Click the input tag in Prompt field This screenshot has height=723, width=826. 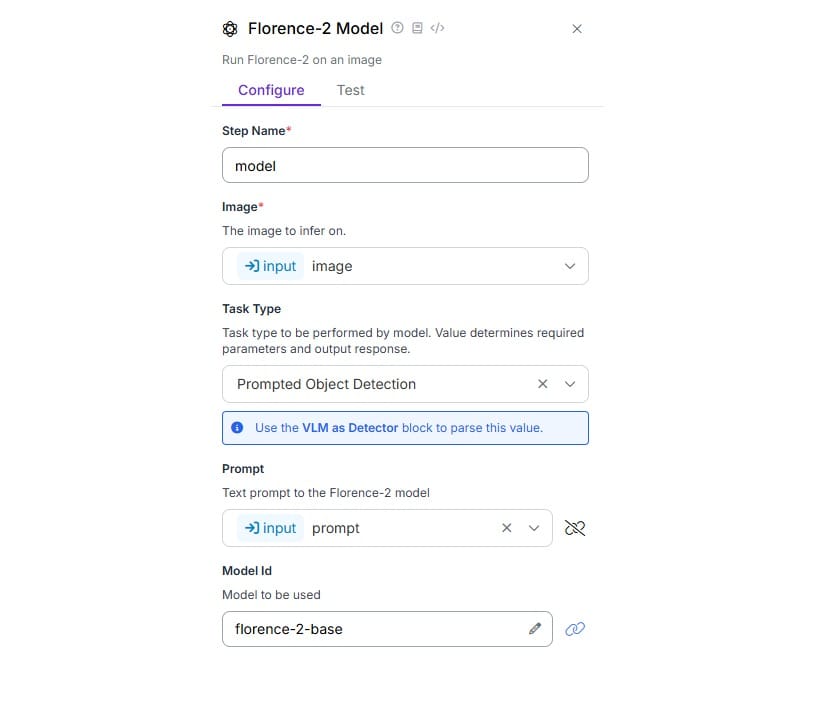(x=271, y=528)
